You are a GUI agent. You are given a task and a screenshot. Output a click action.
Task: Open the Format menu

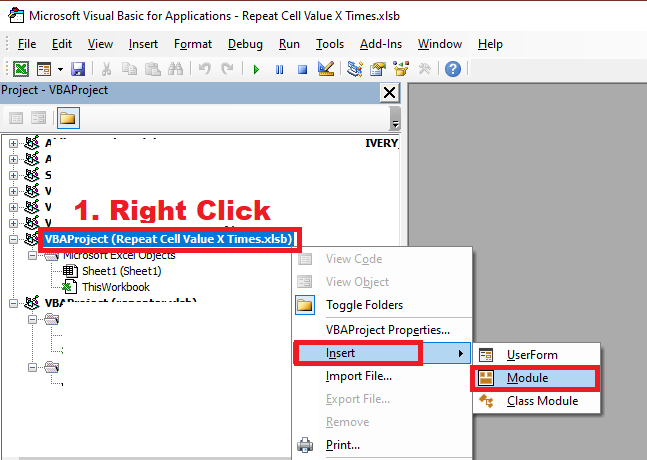tap(193, 44)
